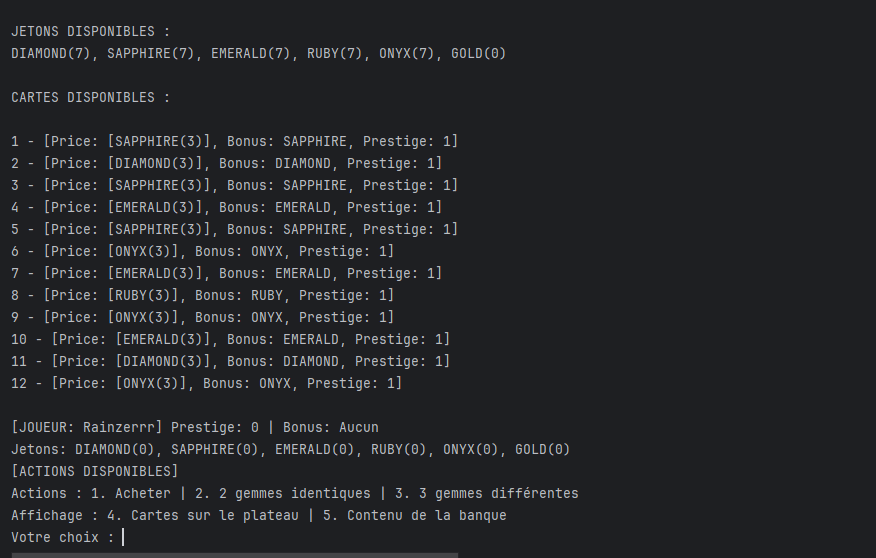Click the horizontal scrollbar below the console

(235, 555)
